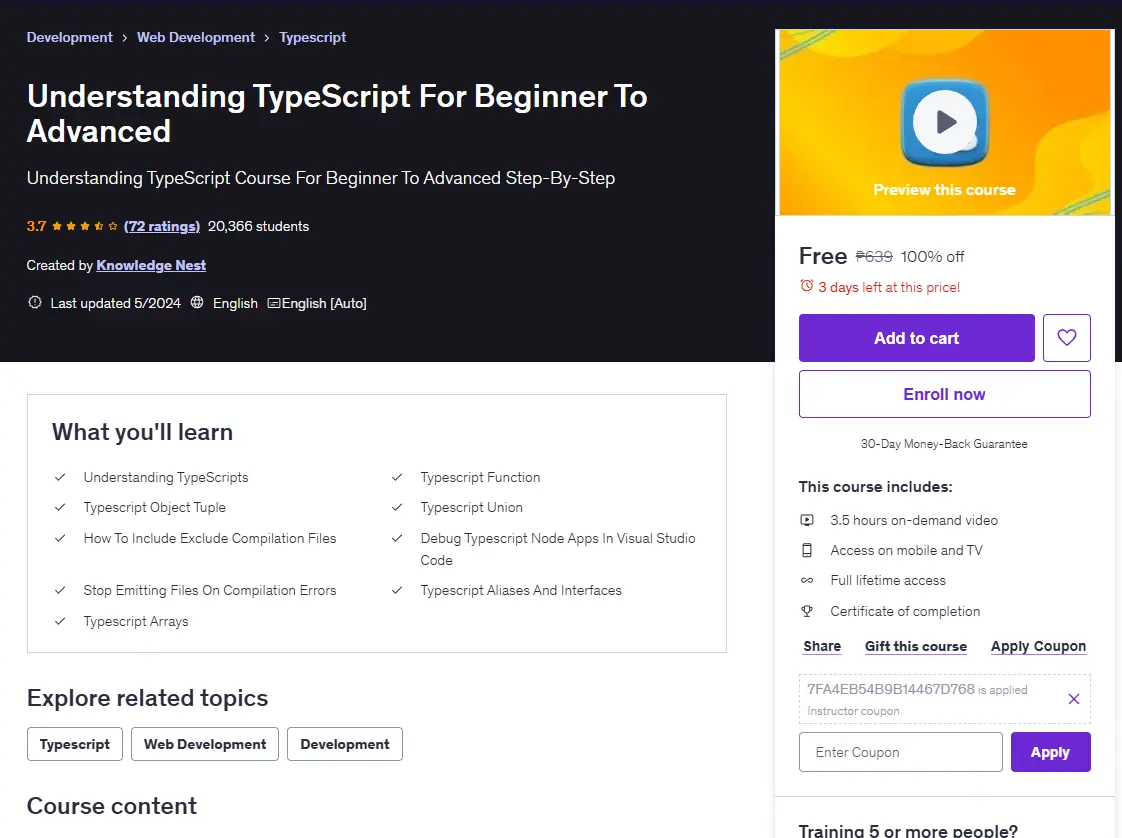The image size is (1122, 838).
Task: Click the strikethrough ₱639 original price
Action: click(874, 256)
